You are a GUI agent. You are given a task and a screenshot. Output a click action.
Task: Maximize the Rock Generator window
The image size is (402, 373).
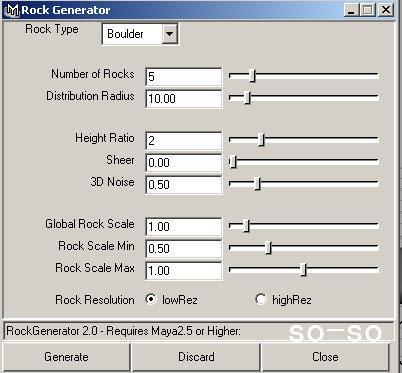click(367, 10)
